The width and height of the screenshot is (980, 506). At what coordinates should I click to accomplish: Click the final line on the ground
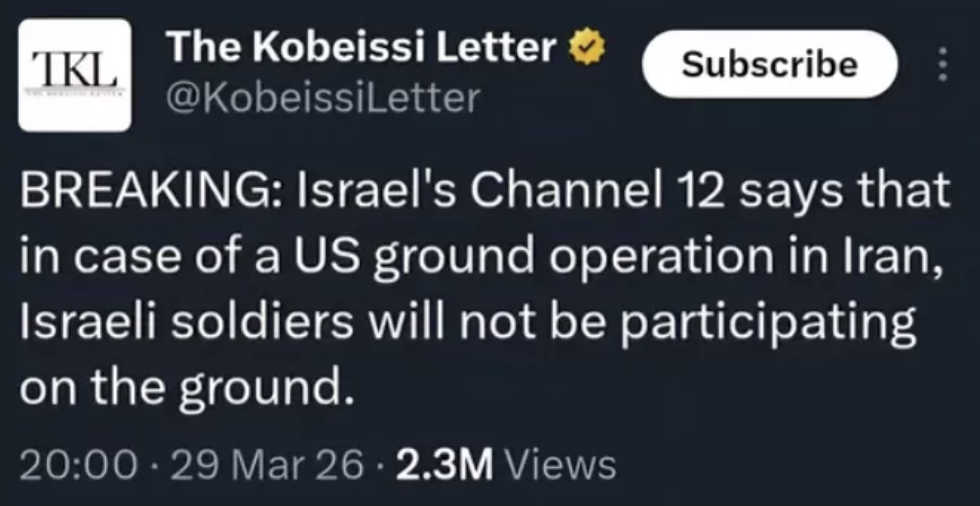coord(187,387)
